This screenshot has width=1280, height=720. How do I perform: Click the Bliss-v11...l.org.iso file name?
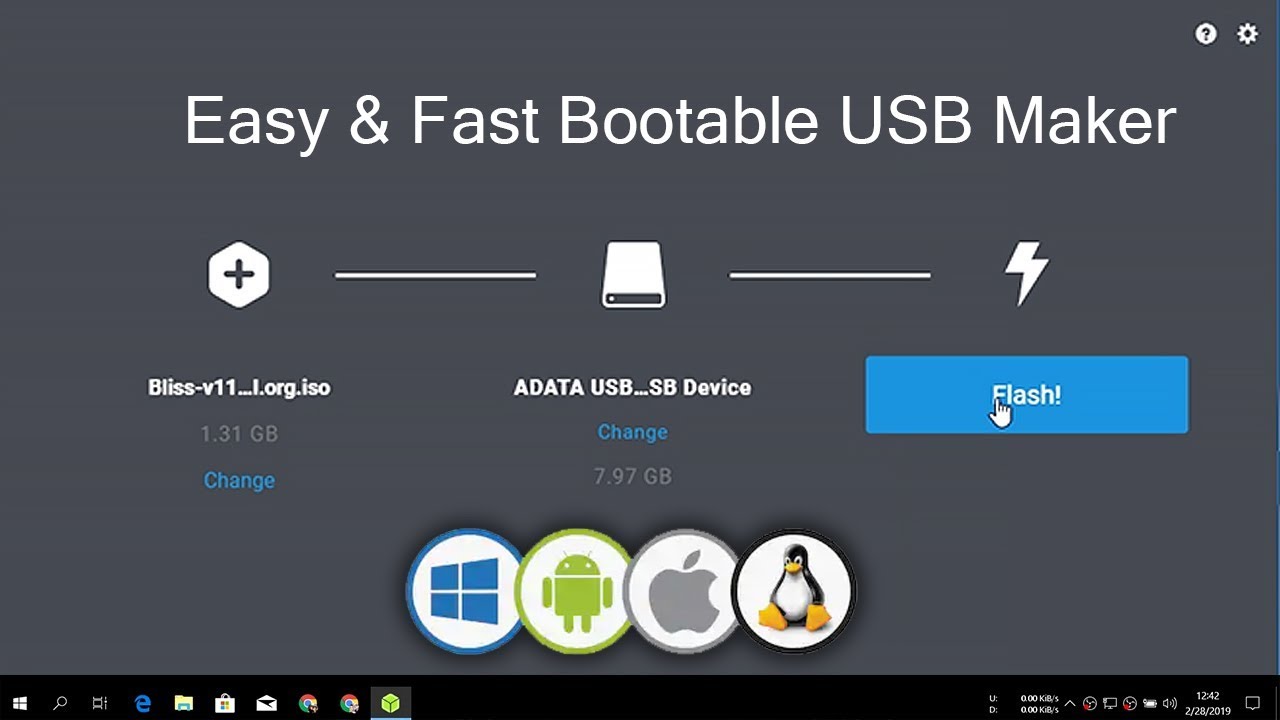coord(239,387)
